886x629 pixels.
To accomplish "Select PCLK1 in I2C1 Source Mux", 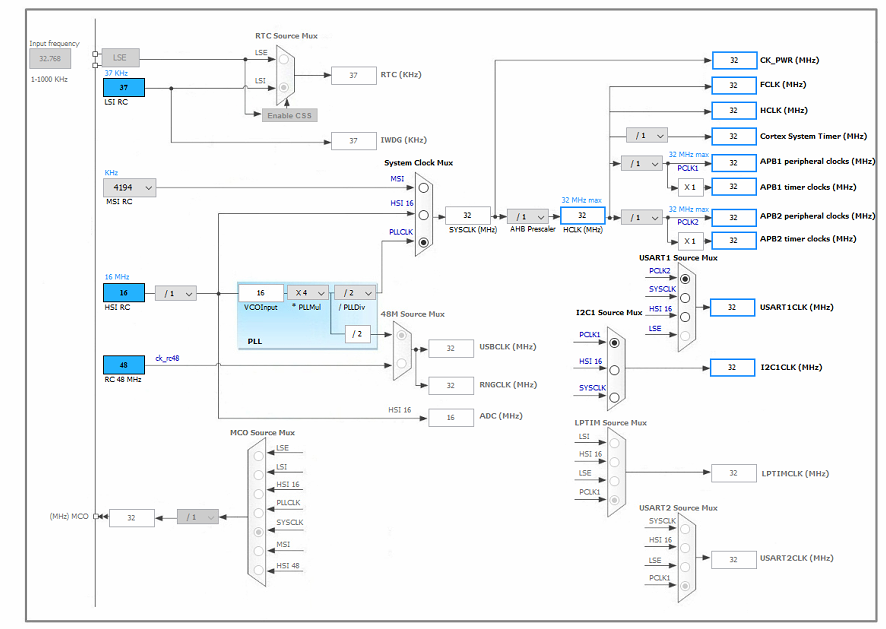I will (614, 343).
